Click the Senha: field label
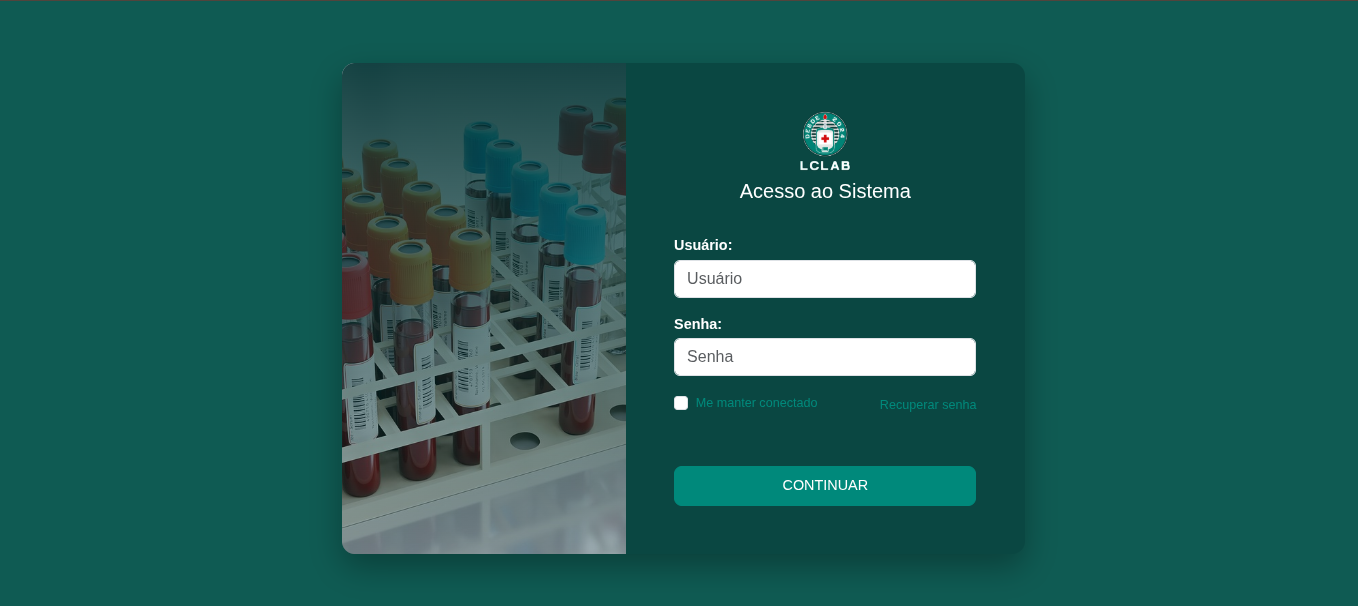The height and width of the screenshot is (606, 1358). pos(698,324)
